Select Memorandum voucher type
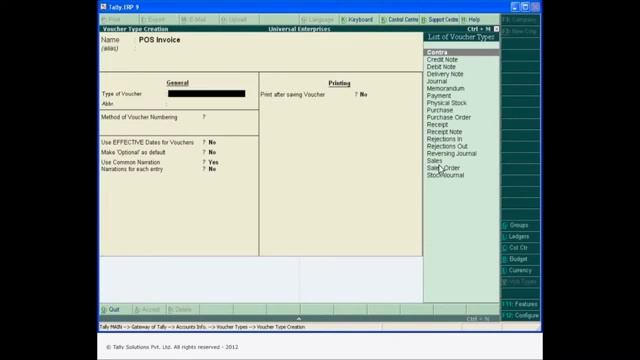Image resolution: width=640 pixels, height=360 pixels. (445, 89)
